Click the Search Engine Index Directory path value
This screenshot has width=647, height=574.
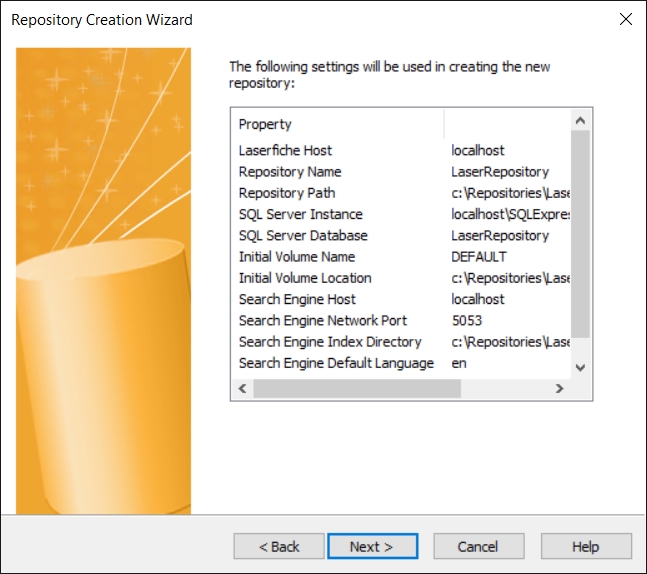click(x=511, y=342)
